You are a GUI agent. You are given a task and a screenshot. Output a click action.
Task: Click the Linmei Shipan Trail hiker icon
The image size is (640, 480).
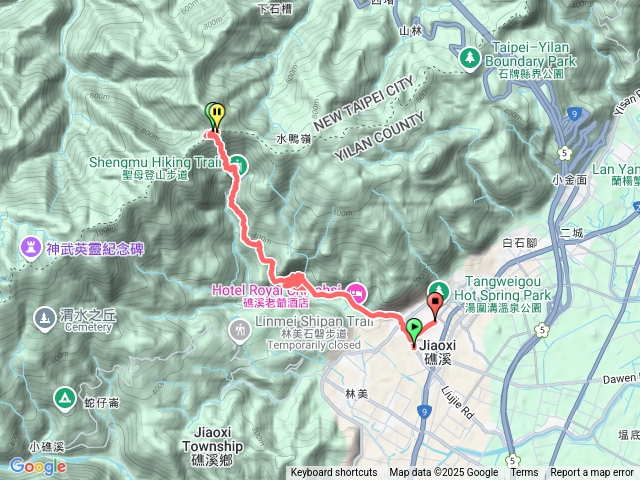coord(240,330)
